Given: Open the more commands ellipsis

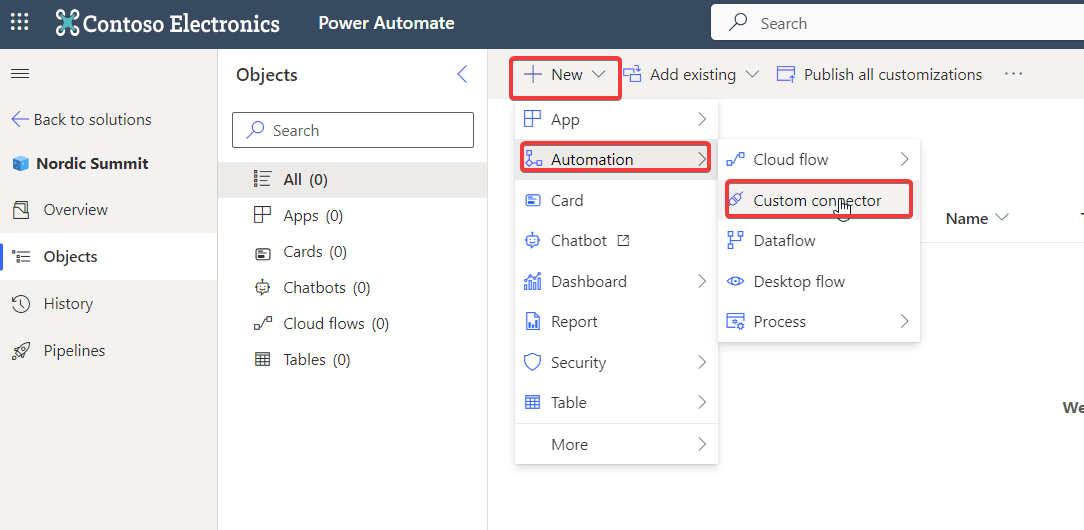Looking at the screenshot, I should point(1014,75).
